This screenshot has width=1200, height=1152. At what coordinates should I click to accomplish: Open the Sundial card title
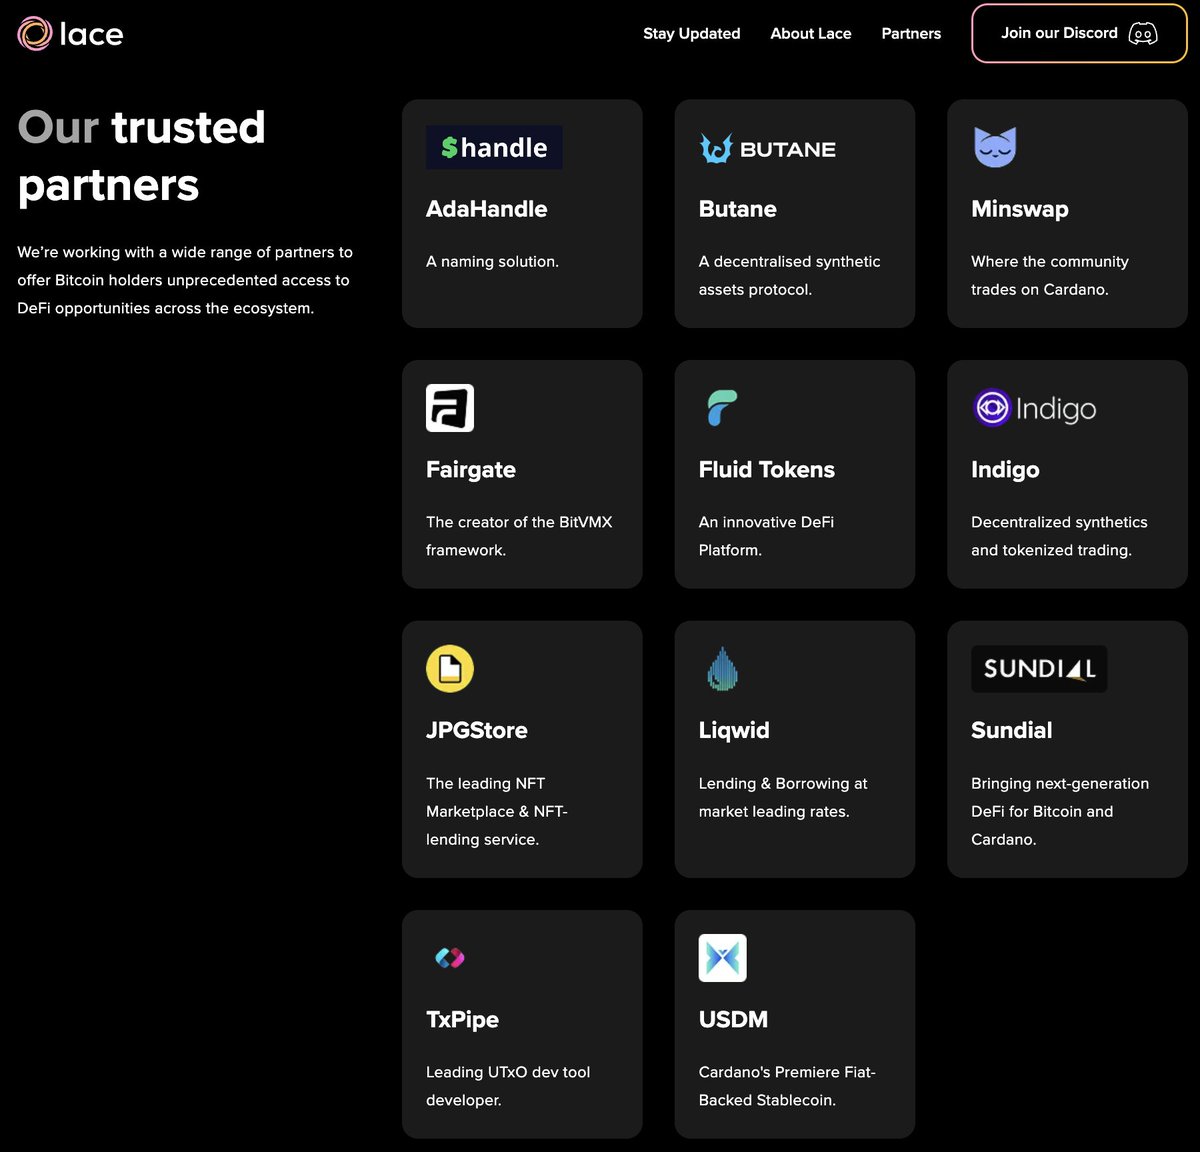pos(1012,730)
